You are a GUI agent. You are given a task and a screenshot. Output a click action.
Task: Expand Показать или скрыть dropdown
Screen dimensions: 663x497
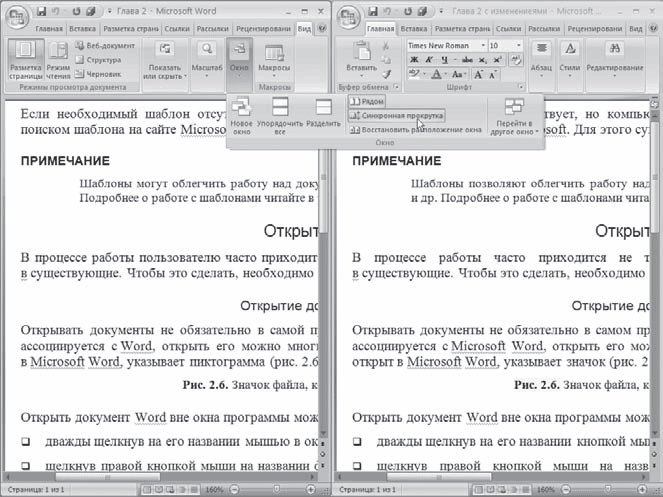[164, 65]
